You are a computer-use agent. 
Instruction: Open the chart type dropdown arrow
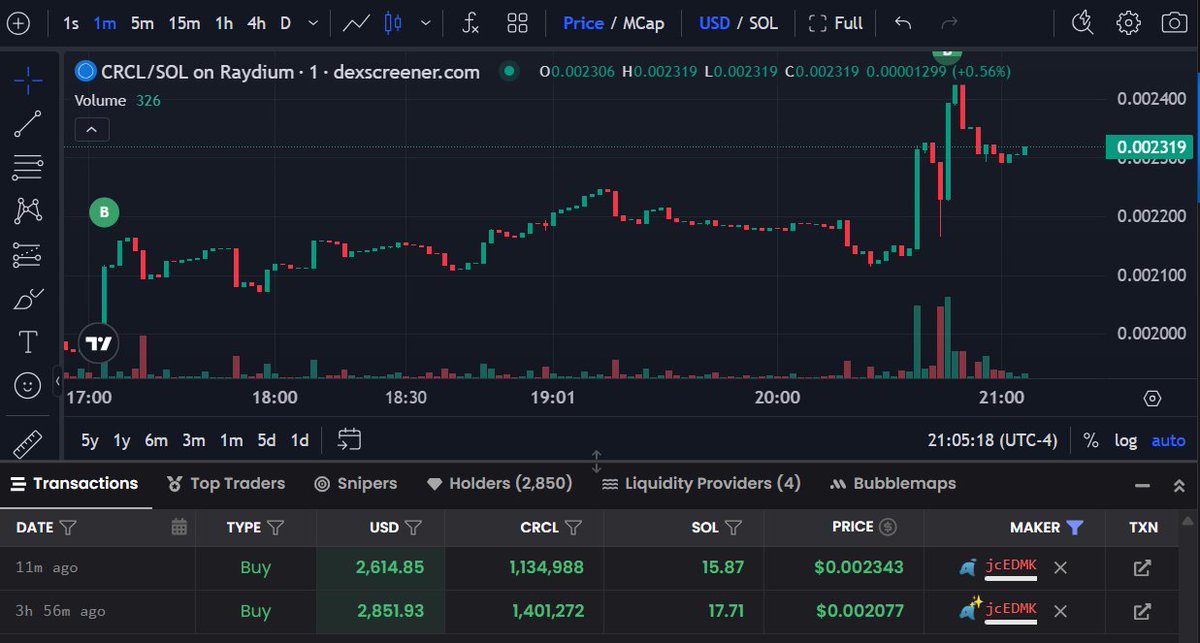point(427,23)
